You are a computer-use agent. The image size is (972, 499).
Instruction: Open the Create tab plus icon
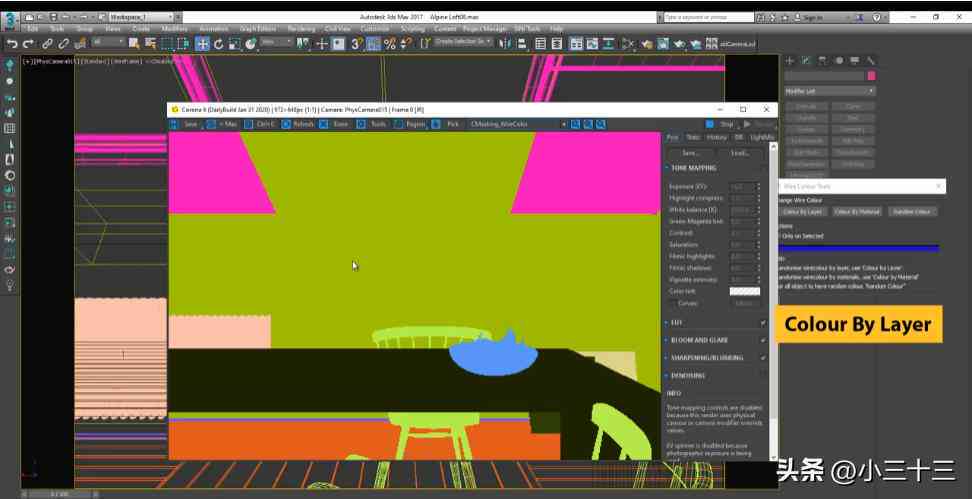pyautogui.click(x=790, y=61)
